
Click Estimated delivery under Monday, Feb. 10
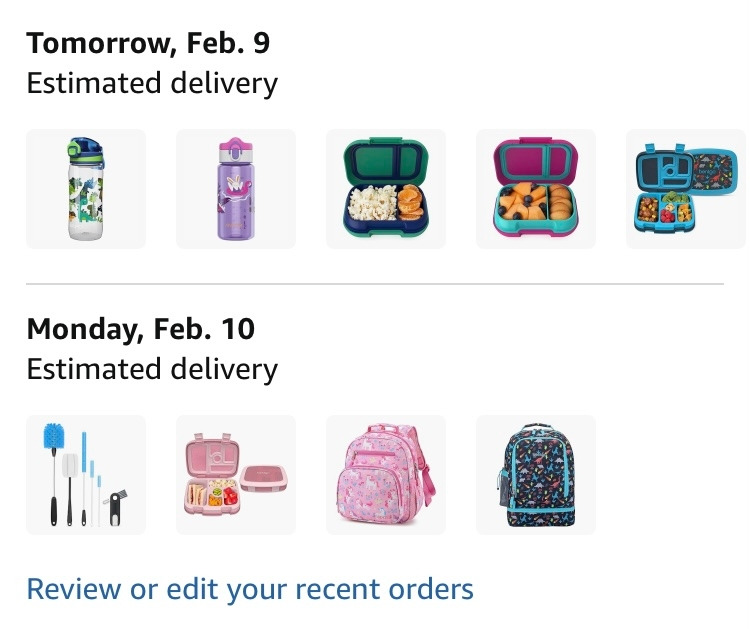[x=152, y=370]
